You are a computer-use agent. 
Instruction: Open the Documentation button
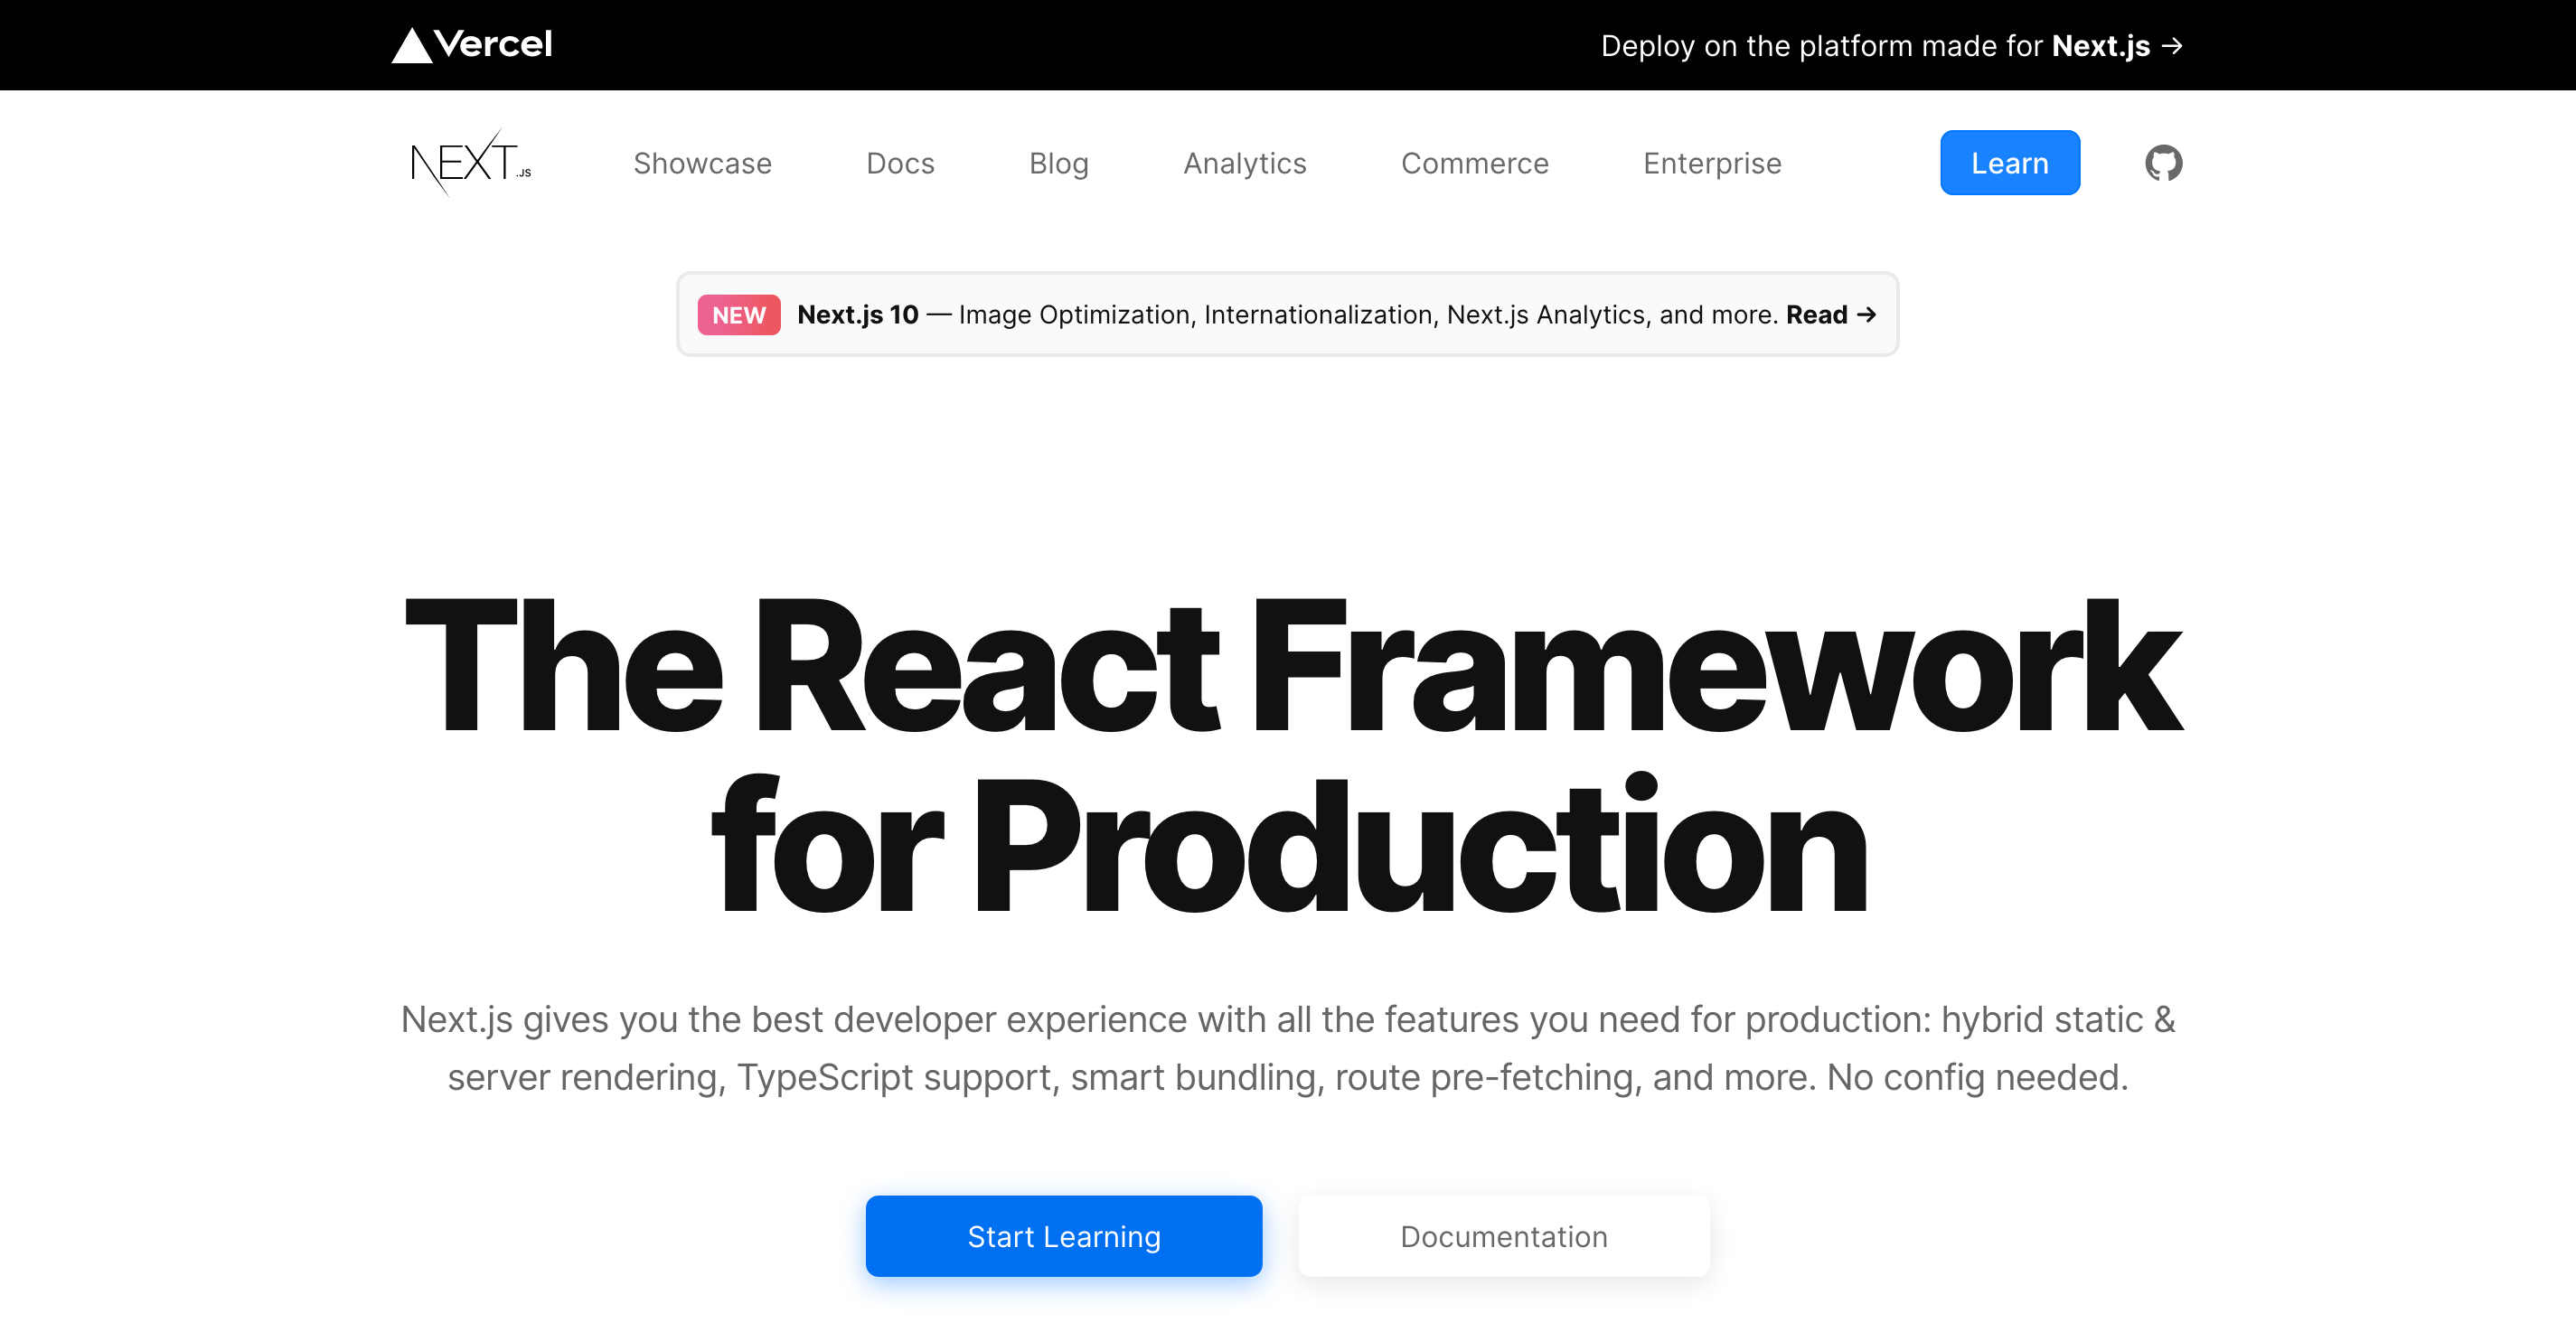click(x=1503, y=1236)
